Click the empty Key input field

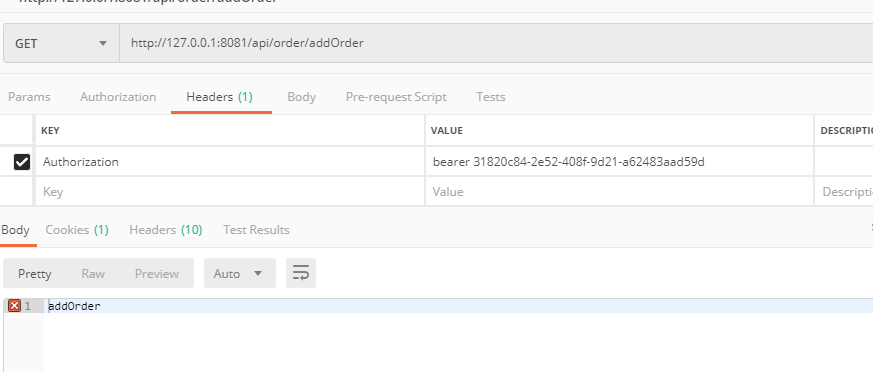(230, 192)
